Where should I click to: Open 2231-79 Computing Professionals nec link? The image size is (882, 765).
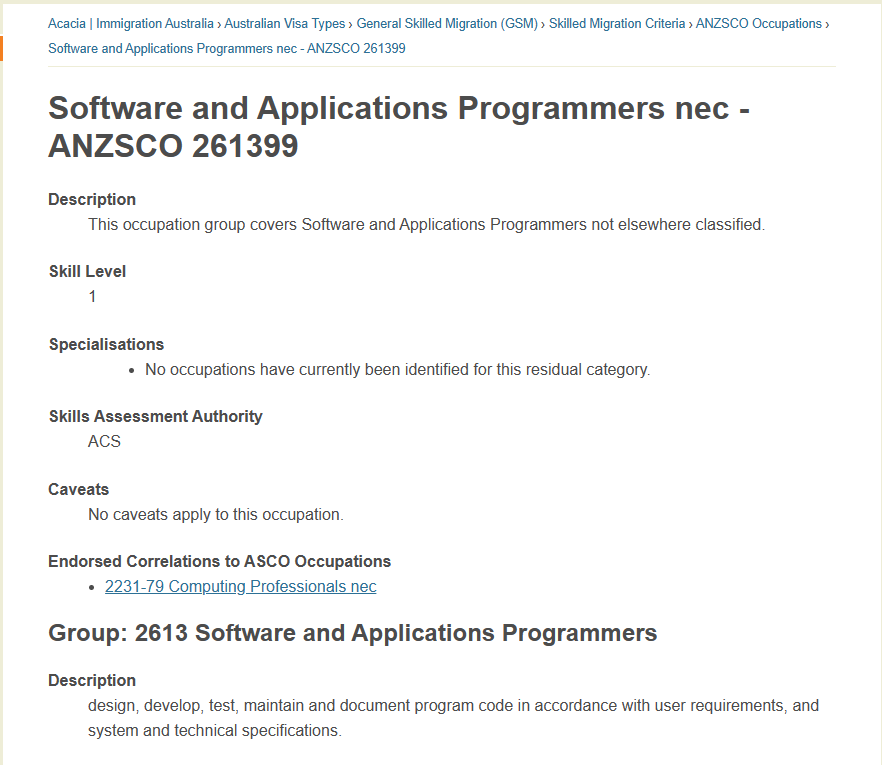(x=241, y=586)
